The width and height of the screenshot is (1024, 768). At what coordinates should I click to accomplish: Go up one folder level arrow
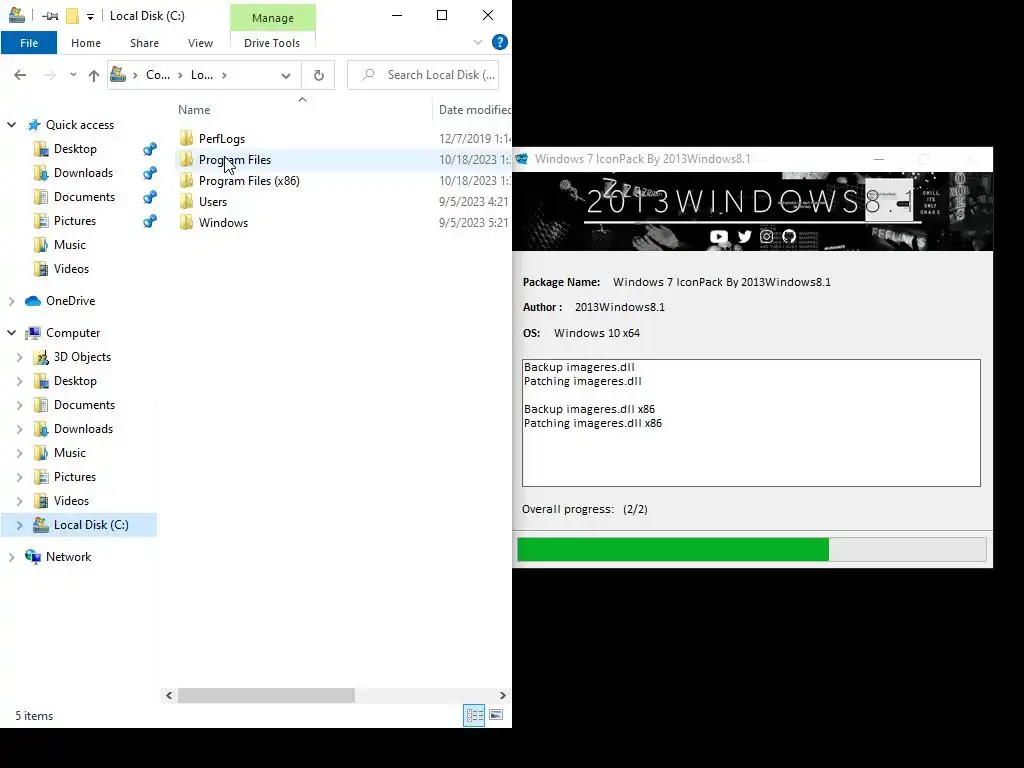click(93, 76)
